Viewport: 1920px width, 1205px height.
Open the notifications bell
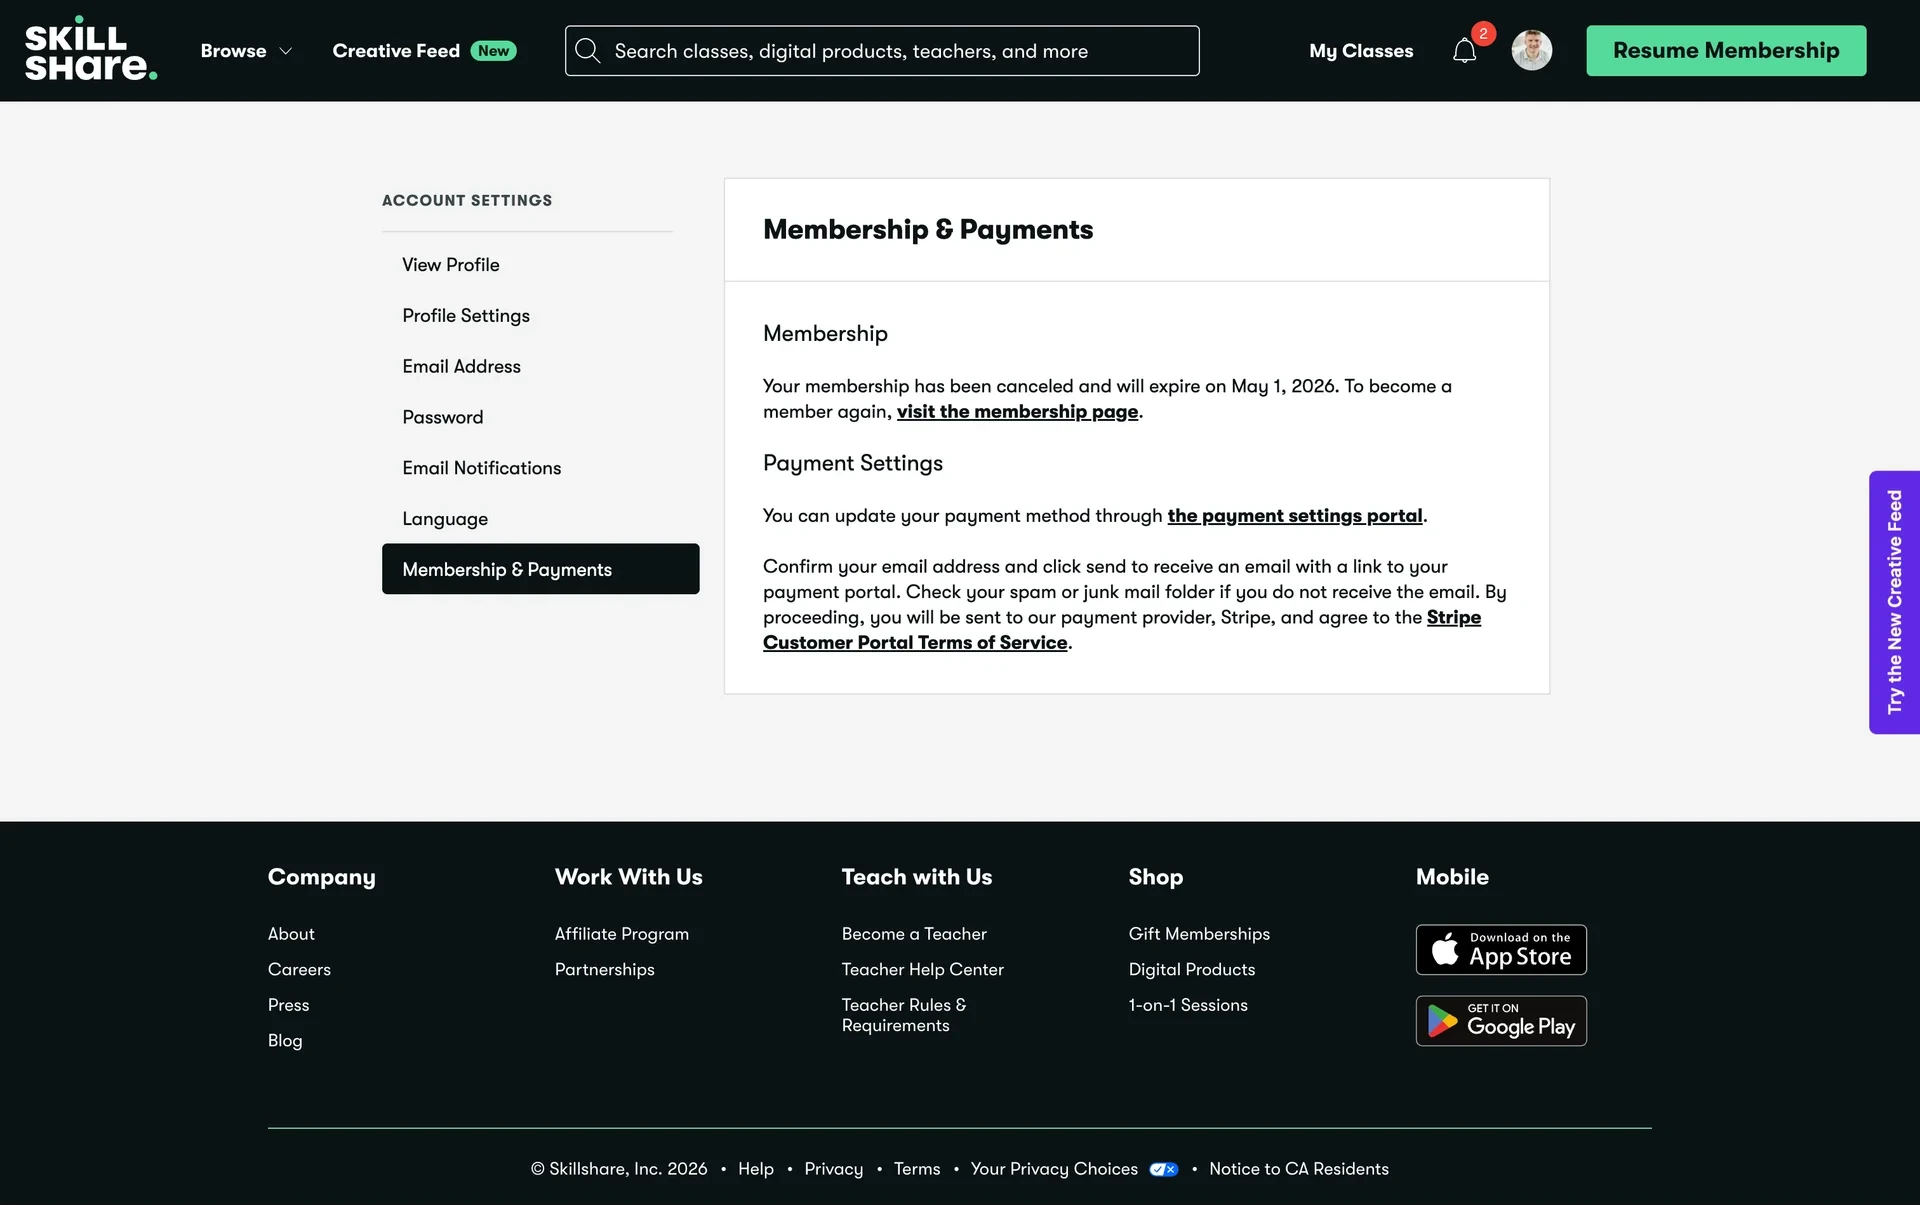tap(1464, 51)
